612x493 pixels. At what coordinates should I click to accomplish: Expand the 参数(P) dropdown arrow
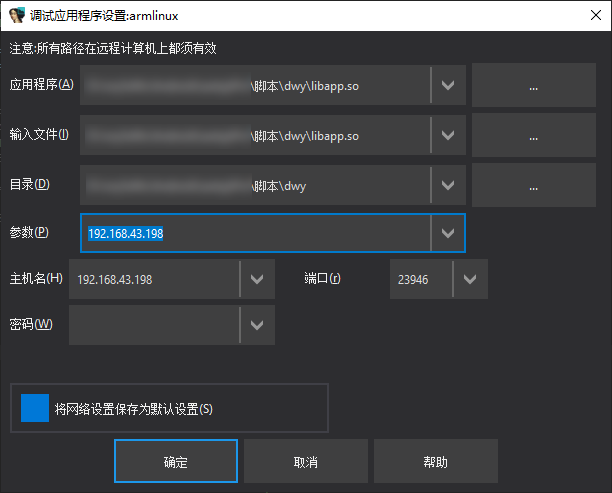coord(448,233)
